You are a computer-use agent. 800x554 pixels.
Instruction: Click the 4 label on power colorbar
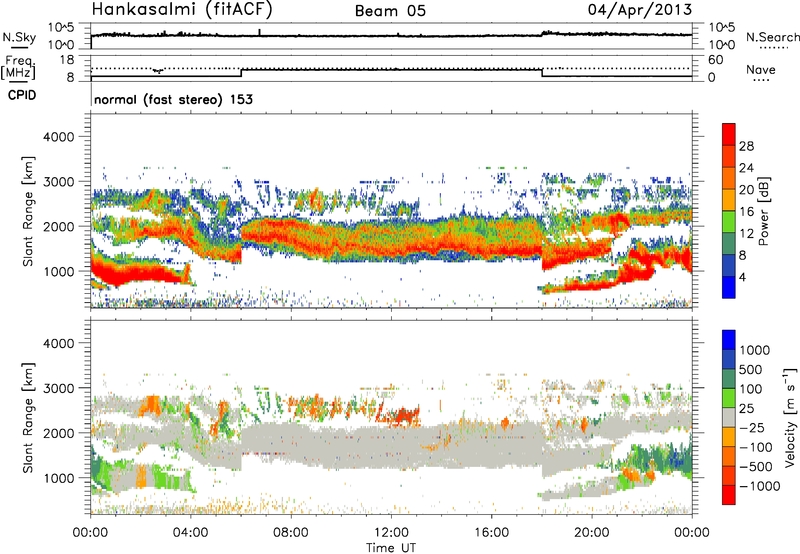click(742, 277)
